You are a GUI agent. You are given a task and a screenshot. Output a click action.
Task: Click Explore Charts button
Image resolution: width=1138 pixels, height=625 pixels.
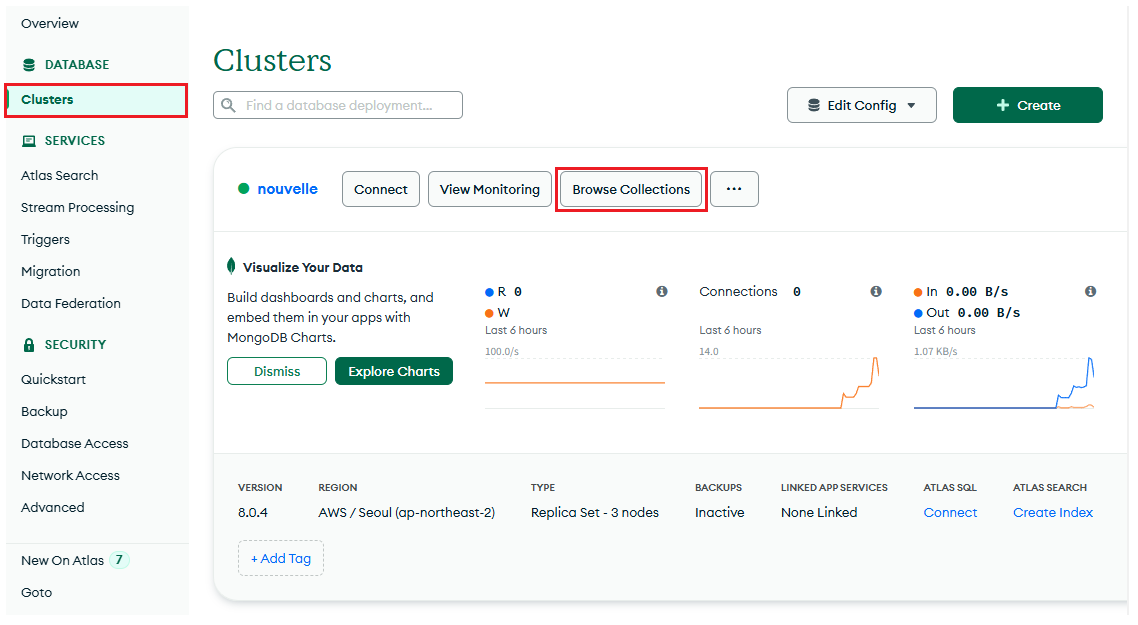tap(394, 371)
